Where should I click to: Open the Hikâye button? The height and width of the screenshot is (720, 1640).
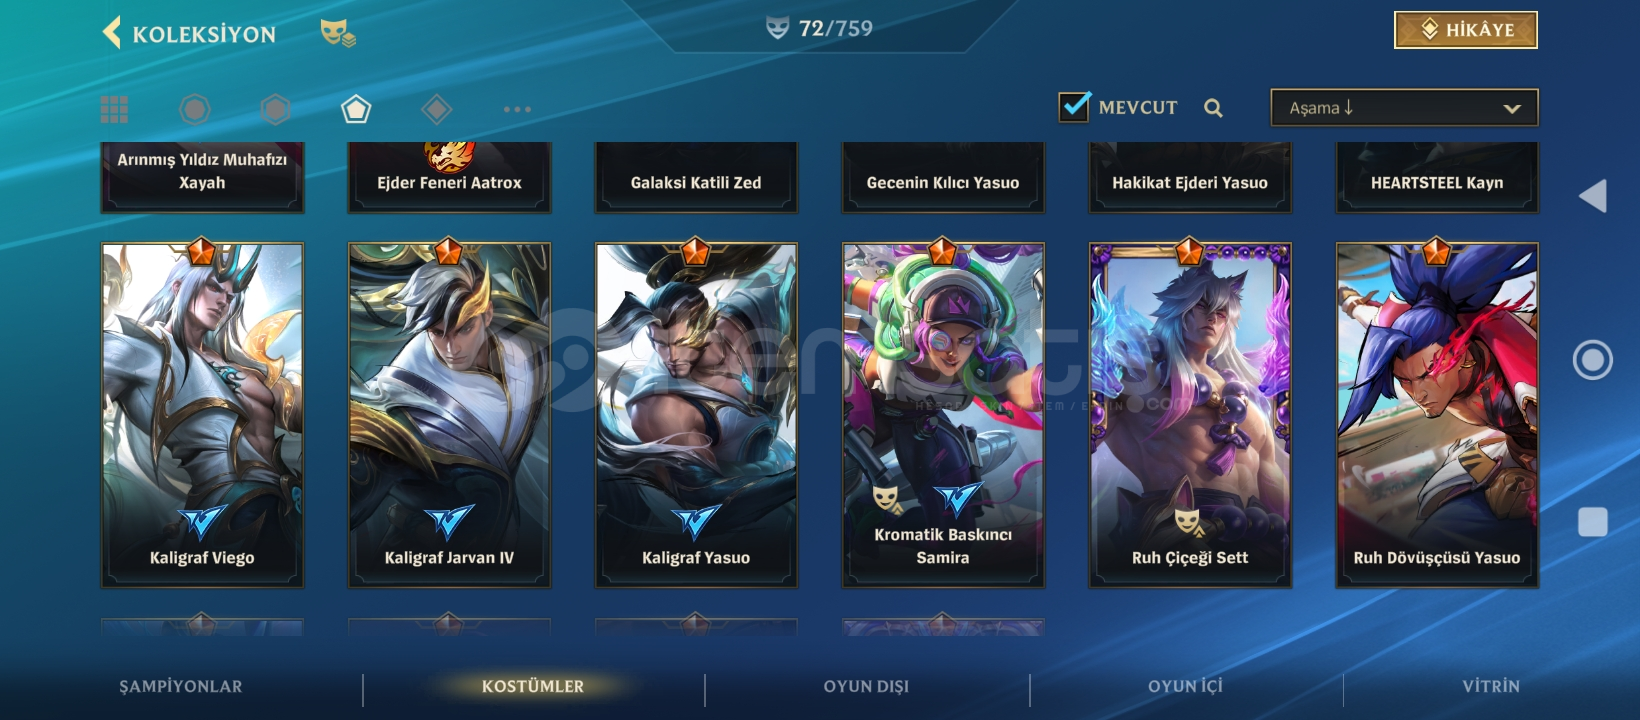pos(1466,30)
